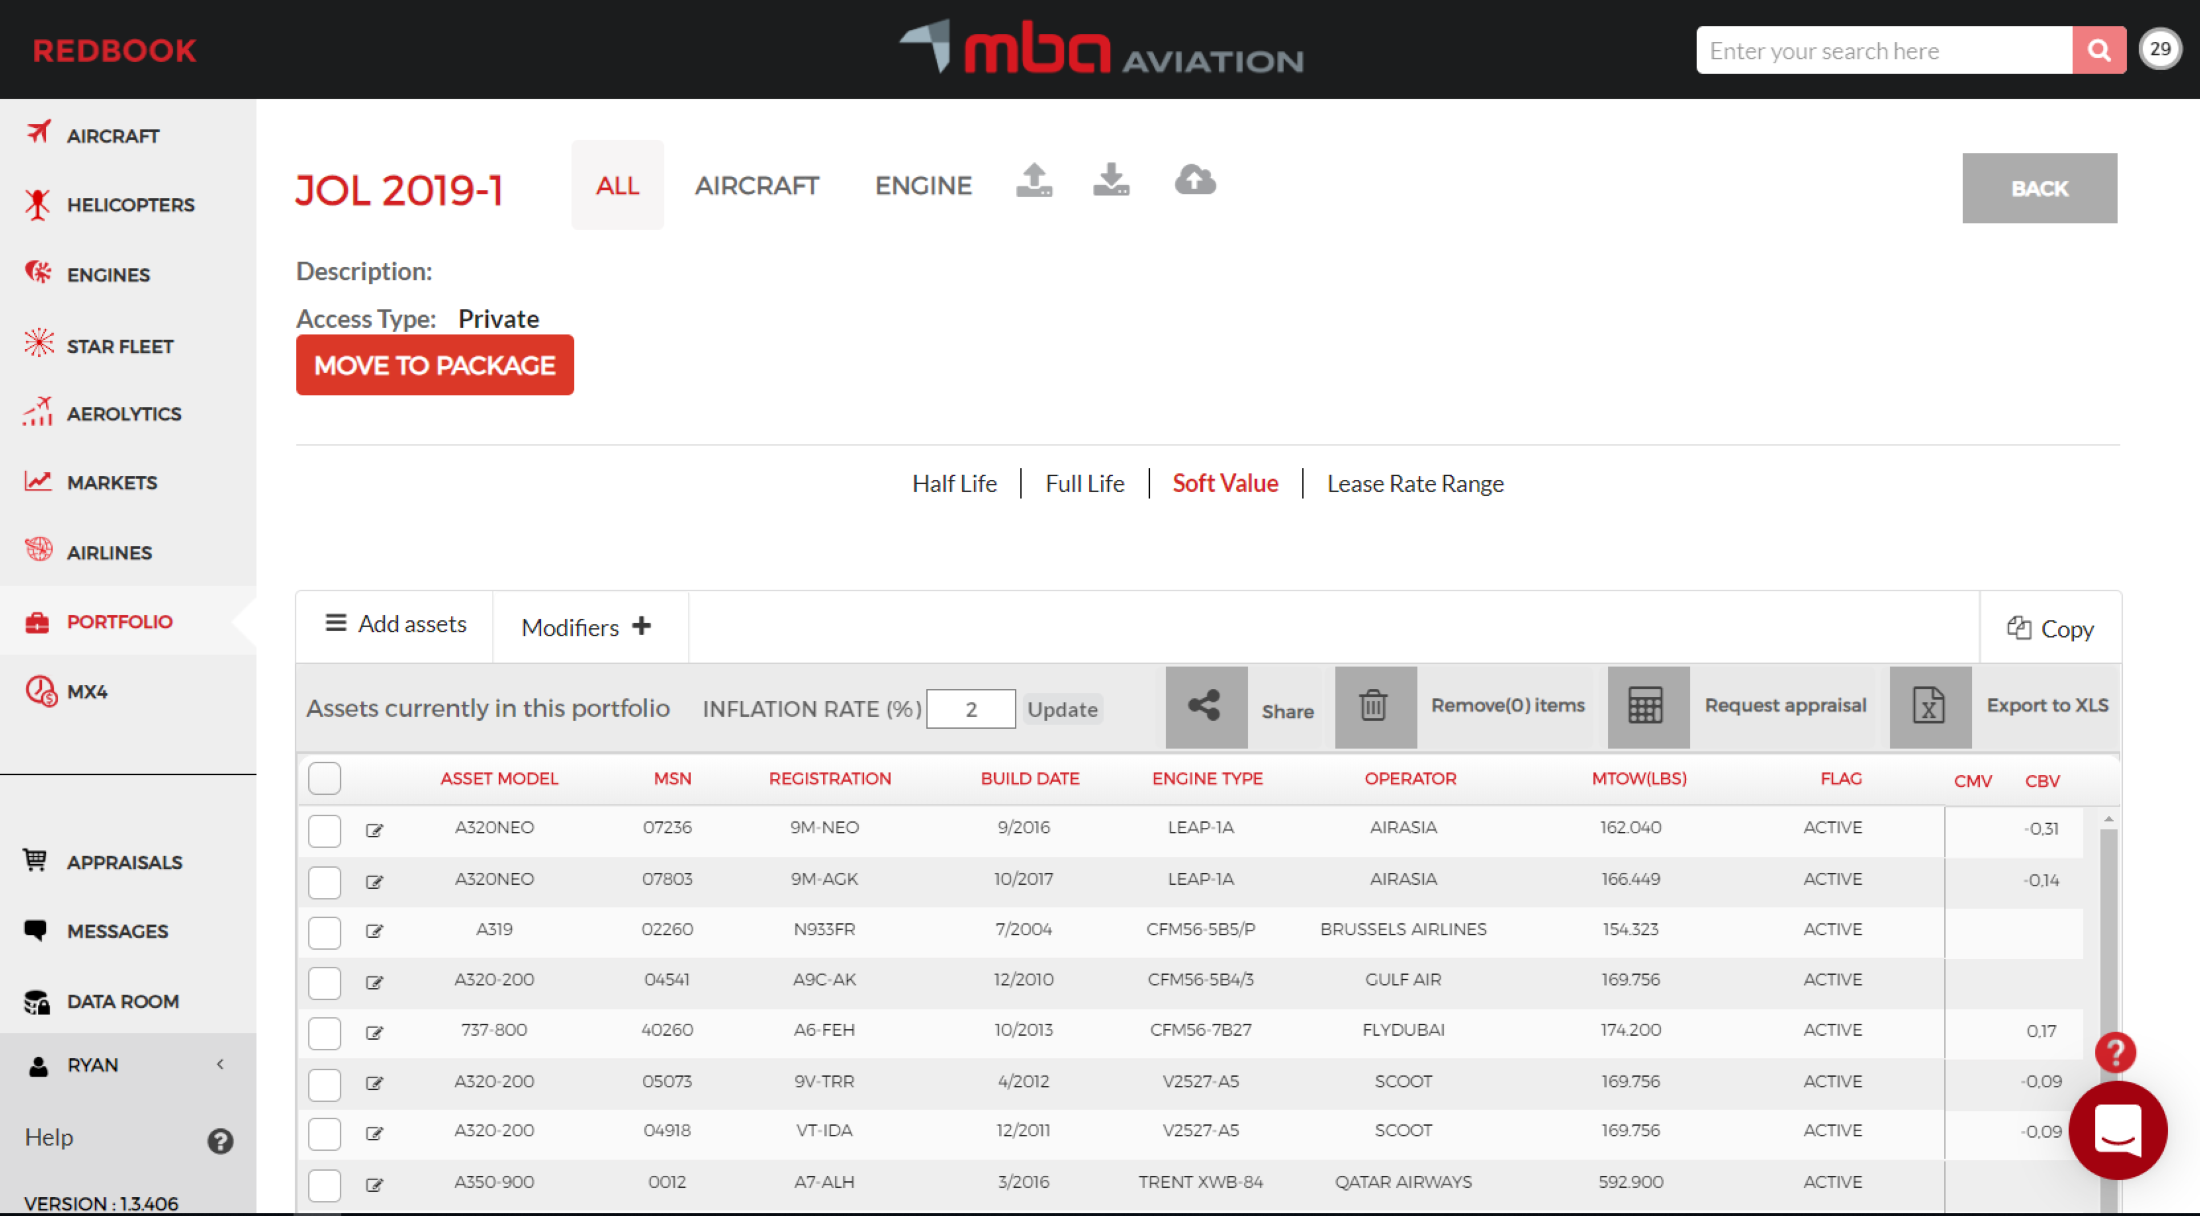Click the mba Aviation logo
The height and width of the screenshot is (1216, 2200).
tap(1101, 47)
